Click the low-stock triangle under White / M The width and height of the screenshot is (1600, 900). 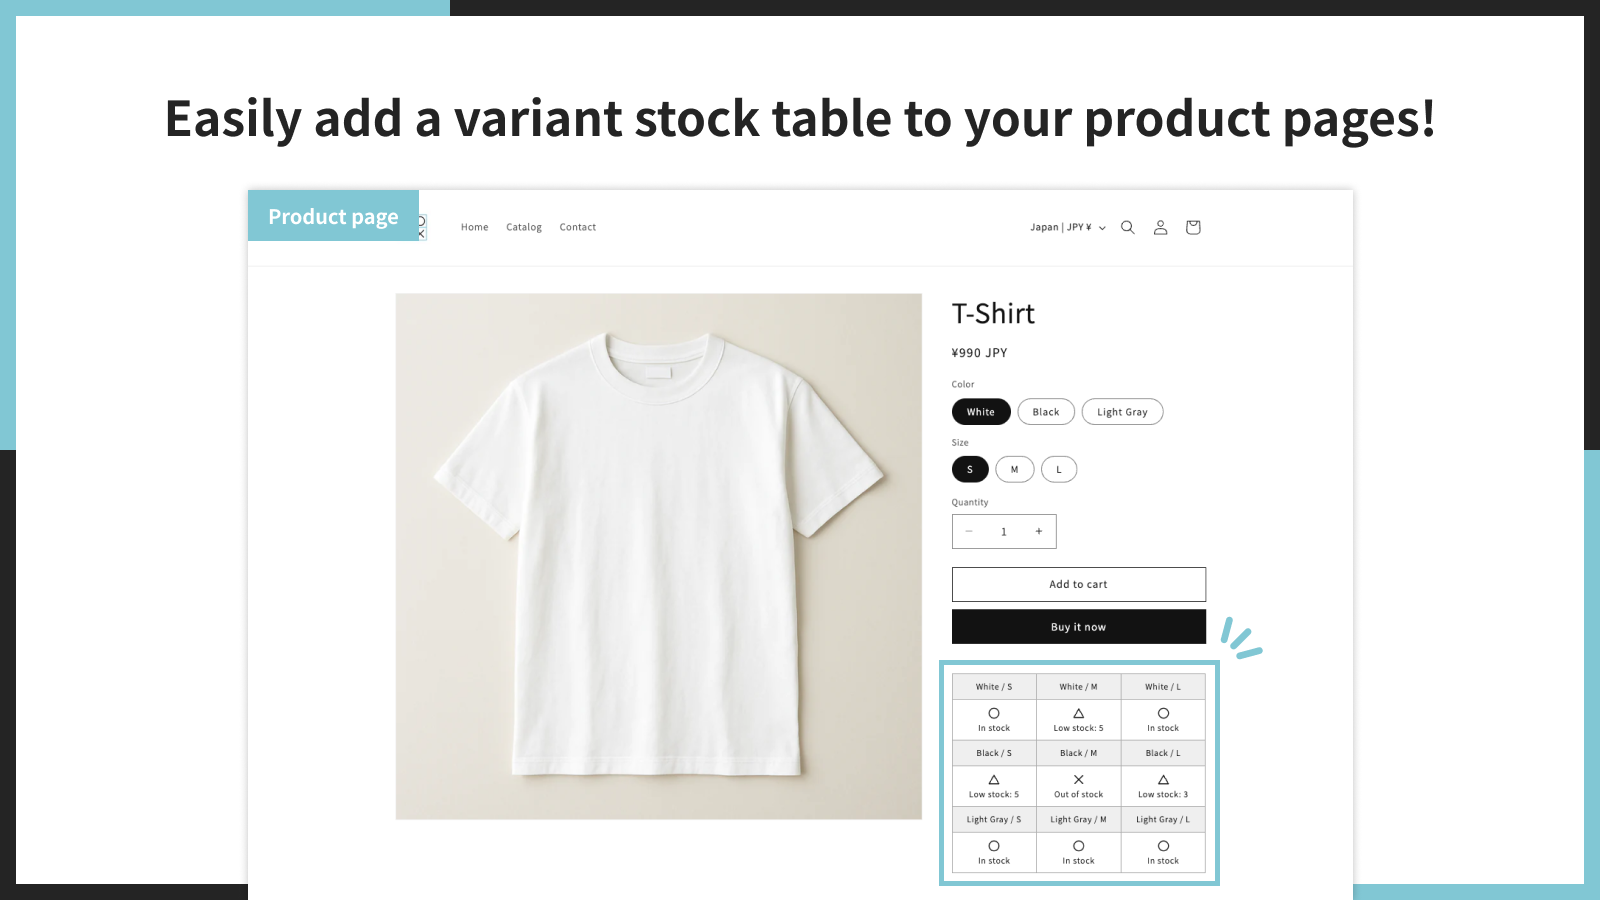pyautogui.click(x=1079, y=713)
